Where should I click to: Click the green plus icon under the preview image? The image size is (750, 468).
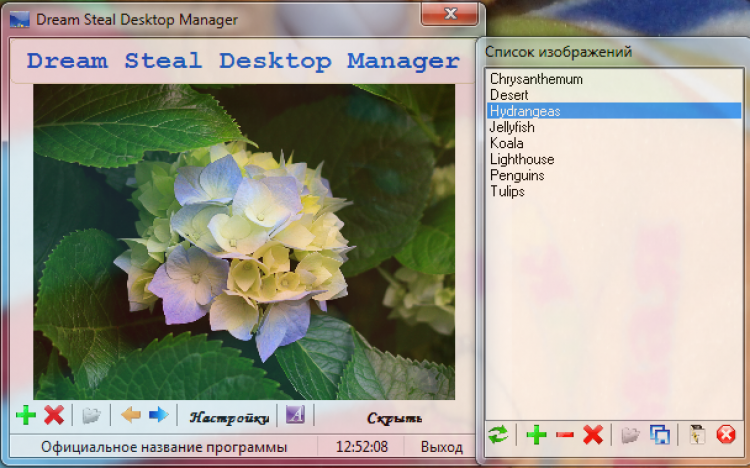pos(25,415)
